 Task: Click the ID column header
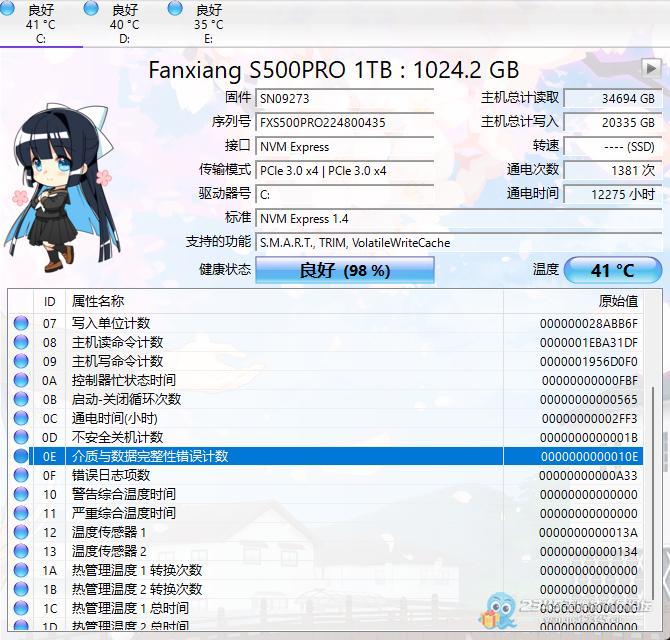pyautogui.click(x=50, y=301)
